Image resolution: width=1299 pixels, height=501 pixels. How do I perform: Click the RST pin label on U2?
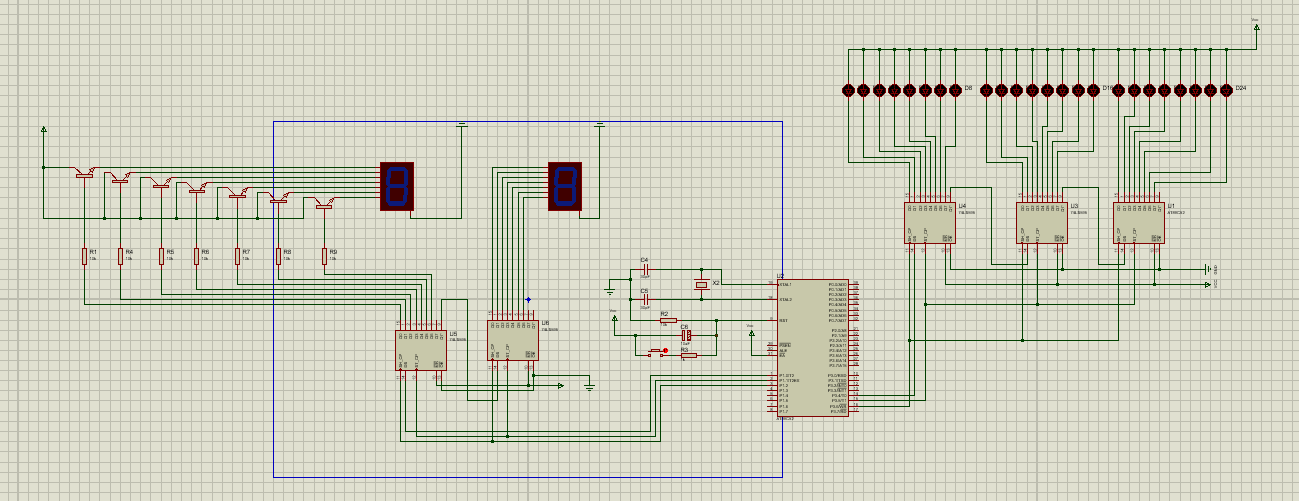pos(783,320)
